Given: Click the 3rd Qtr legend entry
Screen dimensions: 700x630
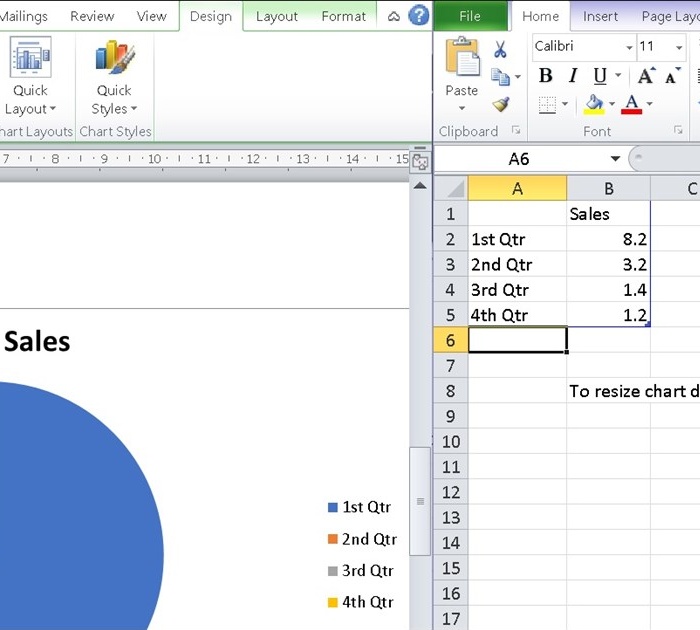Looking at the screenshot, I should 361,571.
